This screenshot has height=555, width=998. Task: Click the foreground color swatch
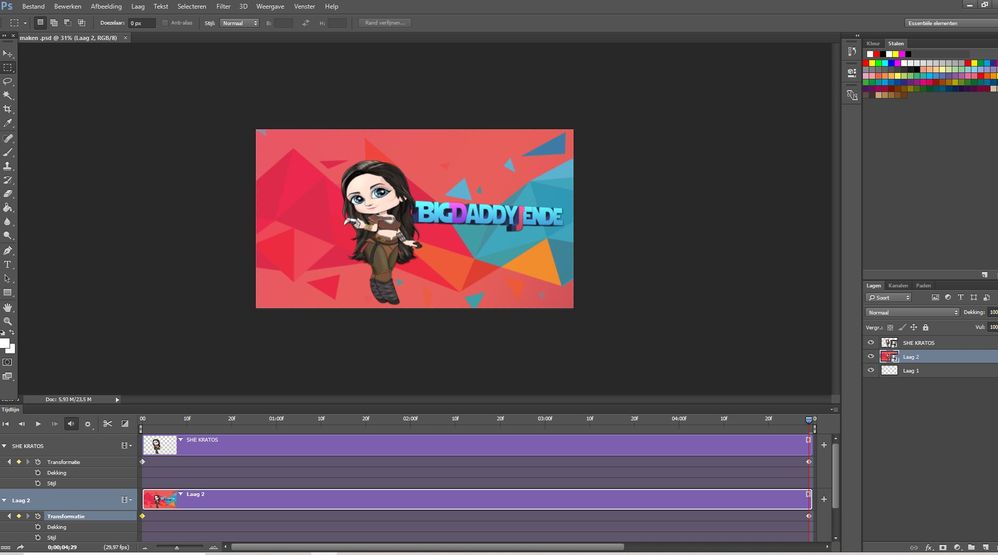click(4, 344)
